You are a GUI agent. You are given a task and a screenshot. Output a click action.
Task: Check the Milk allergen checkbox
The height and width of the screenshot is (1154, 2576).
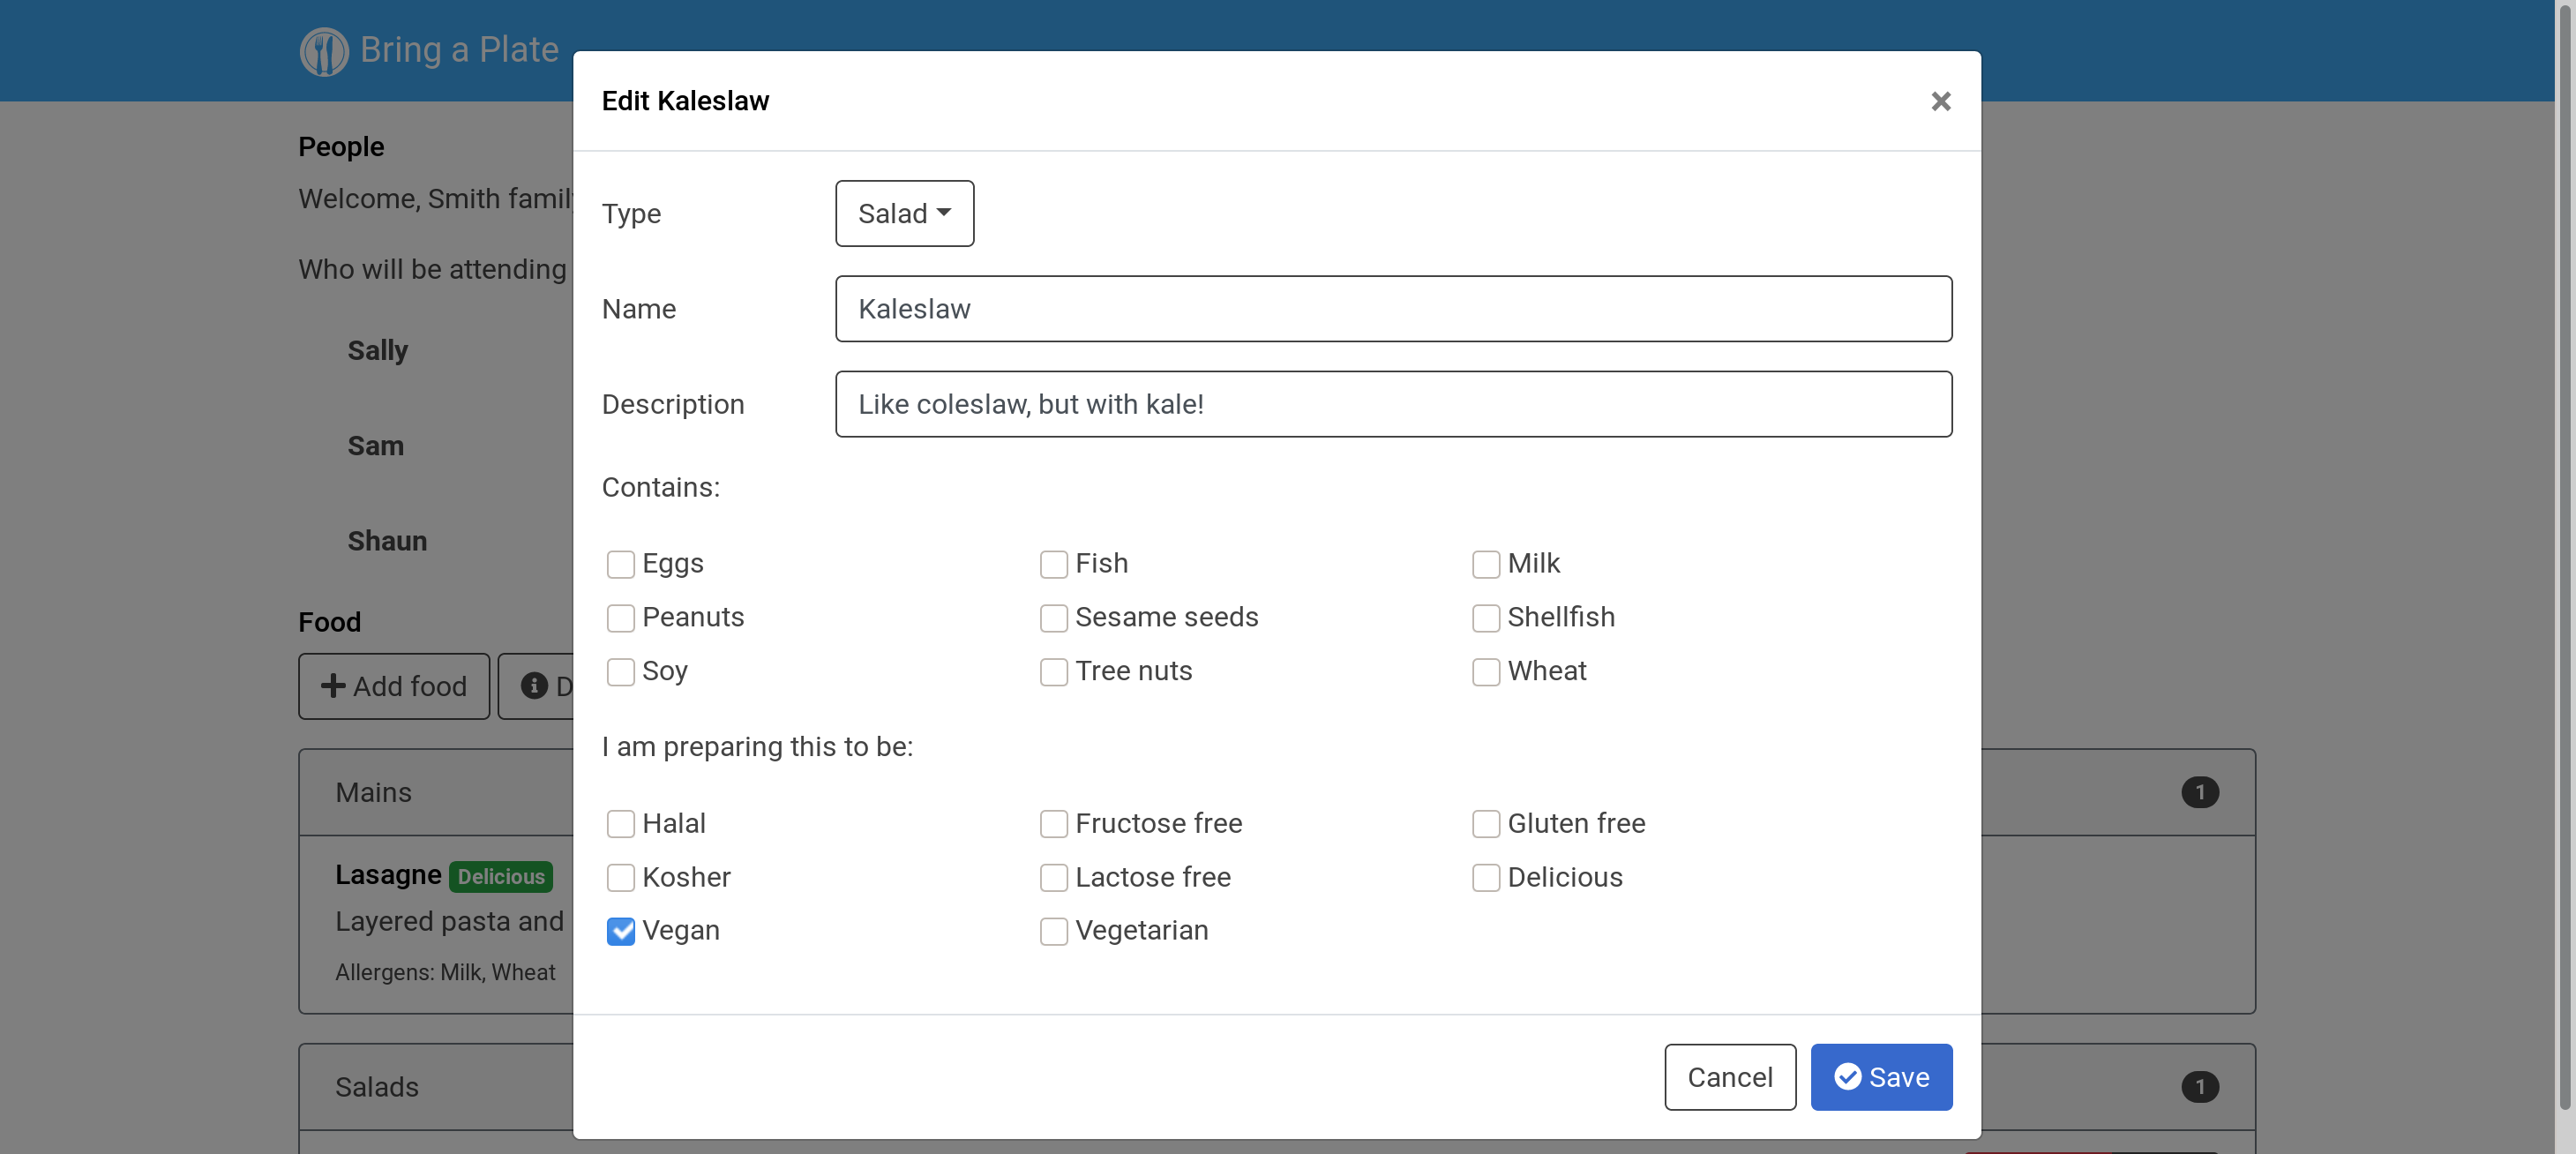click(x=1485, y=564)
